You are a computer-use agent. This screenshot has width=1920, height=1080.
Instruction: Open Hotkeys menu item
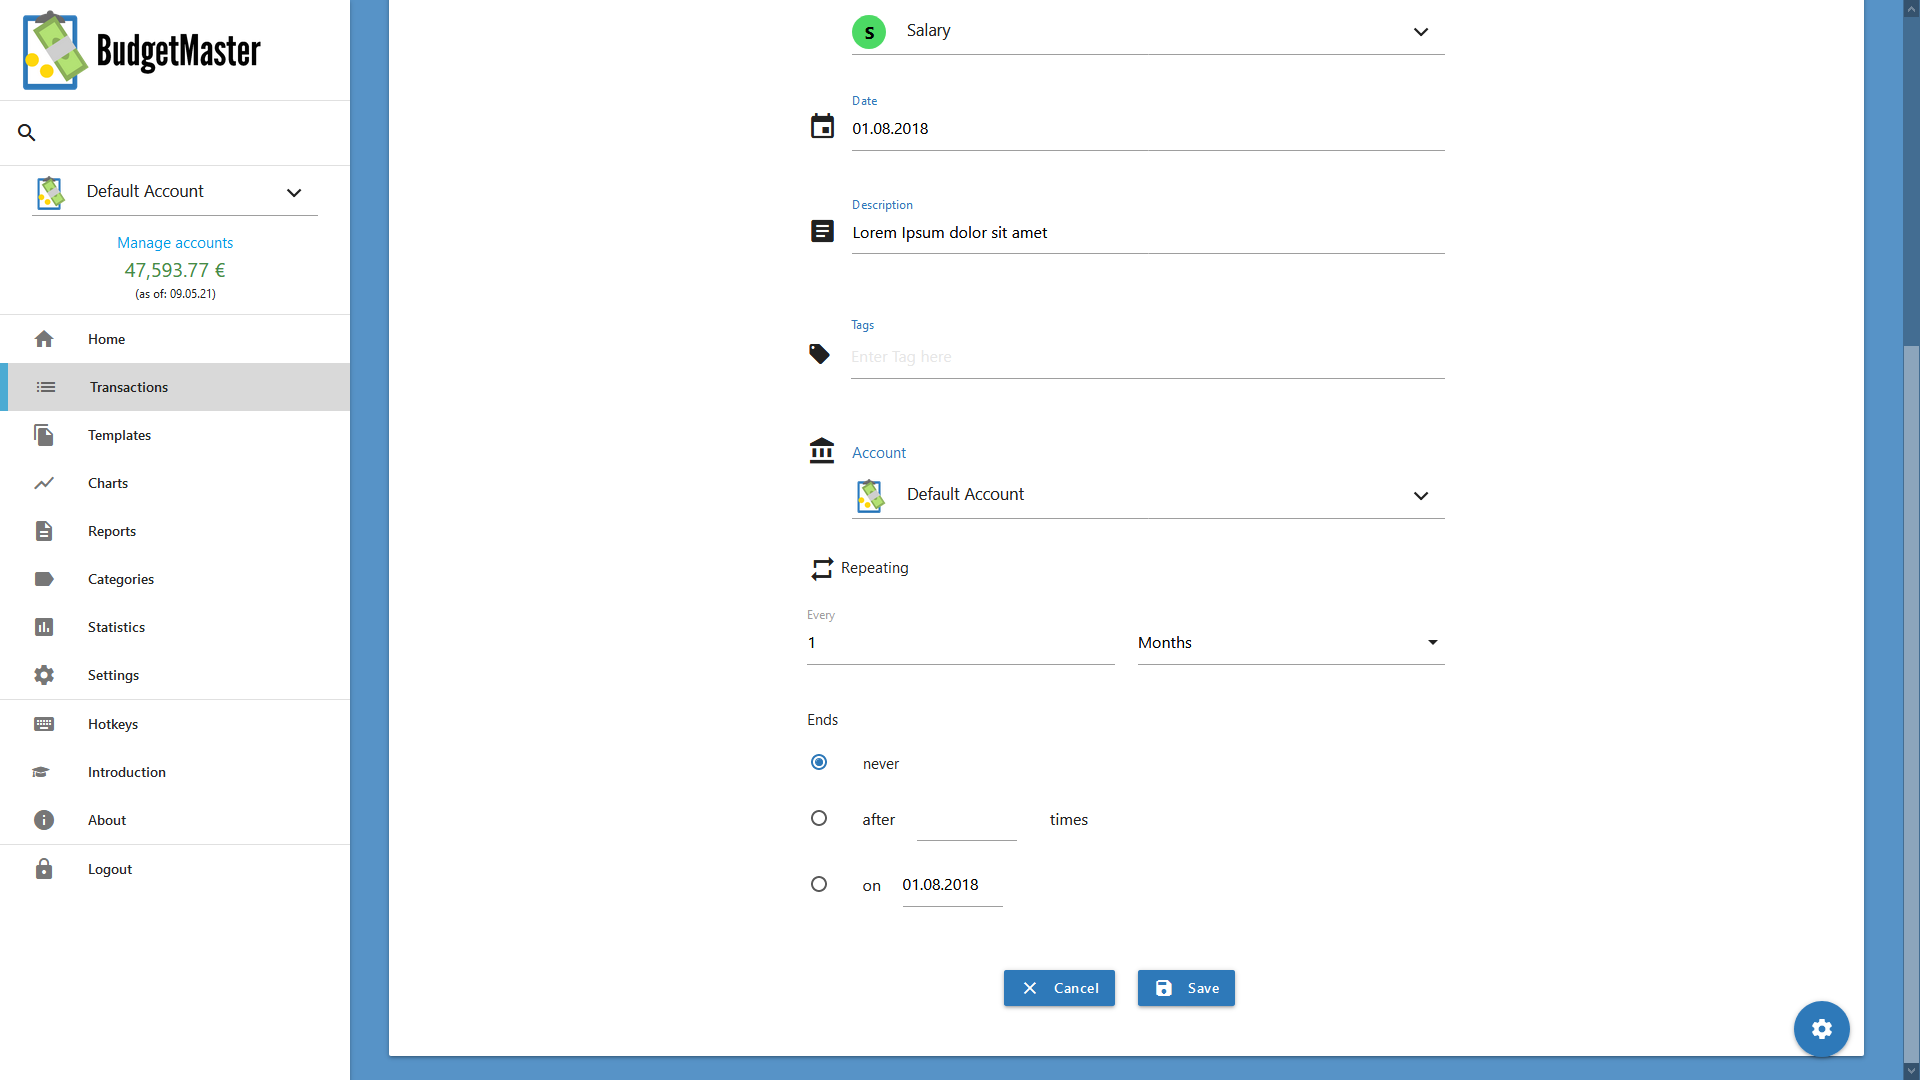tap(175, 724)
